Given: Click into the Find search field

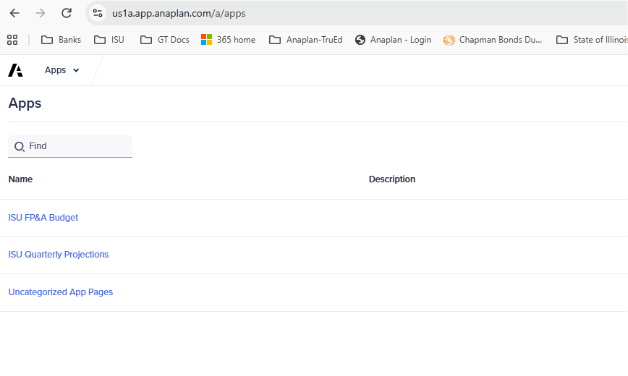Looking at the screenshot, I should 70,146.
